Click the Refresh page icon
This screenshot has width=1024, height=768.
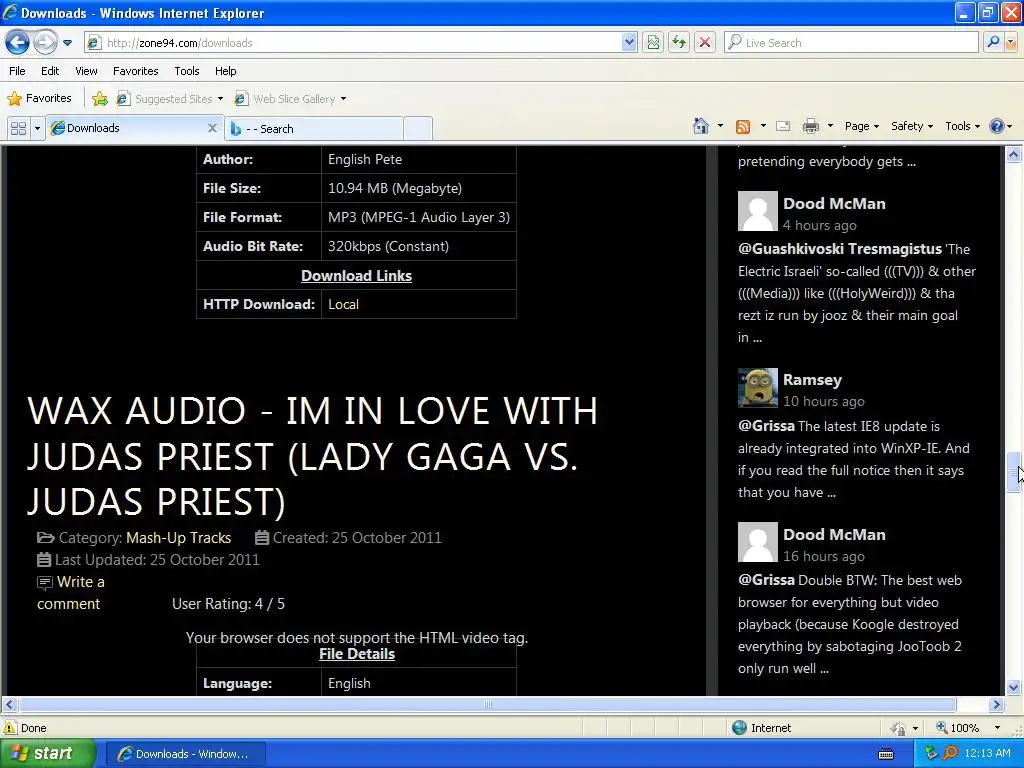pyautogui.click(x=679, y=43)
